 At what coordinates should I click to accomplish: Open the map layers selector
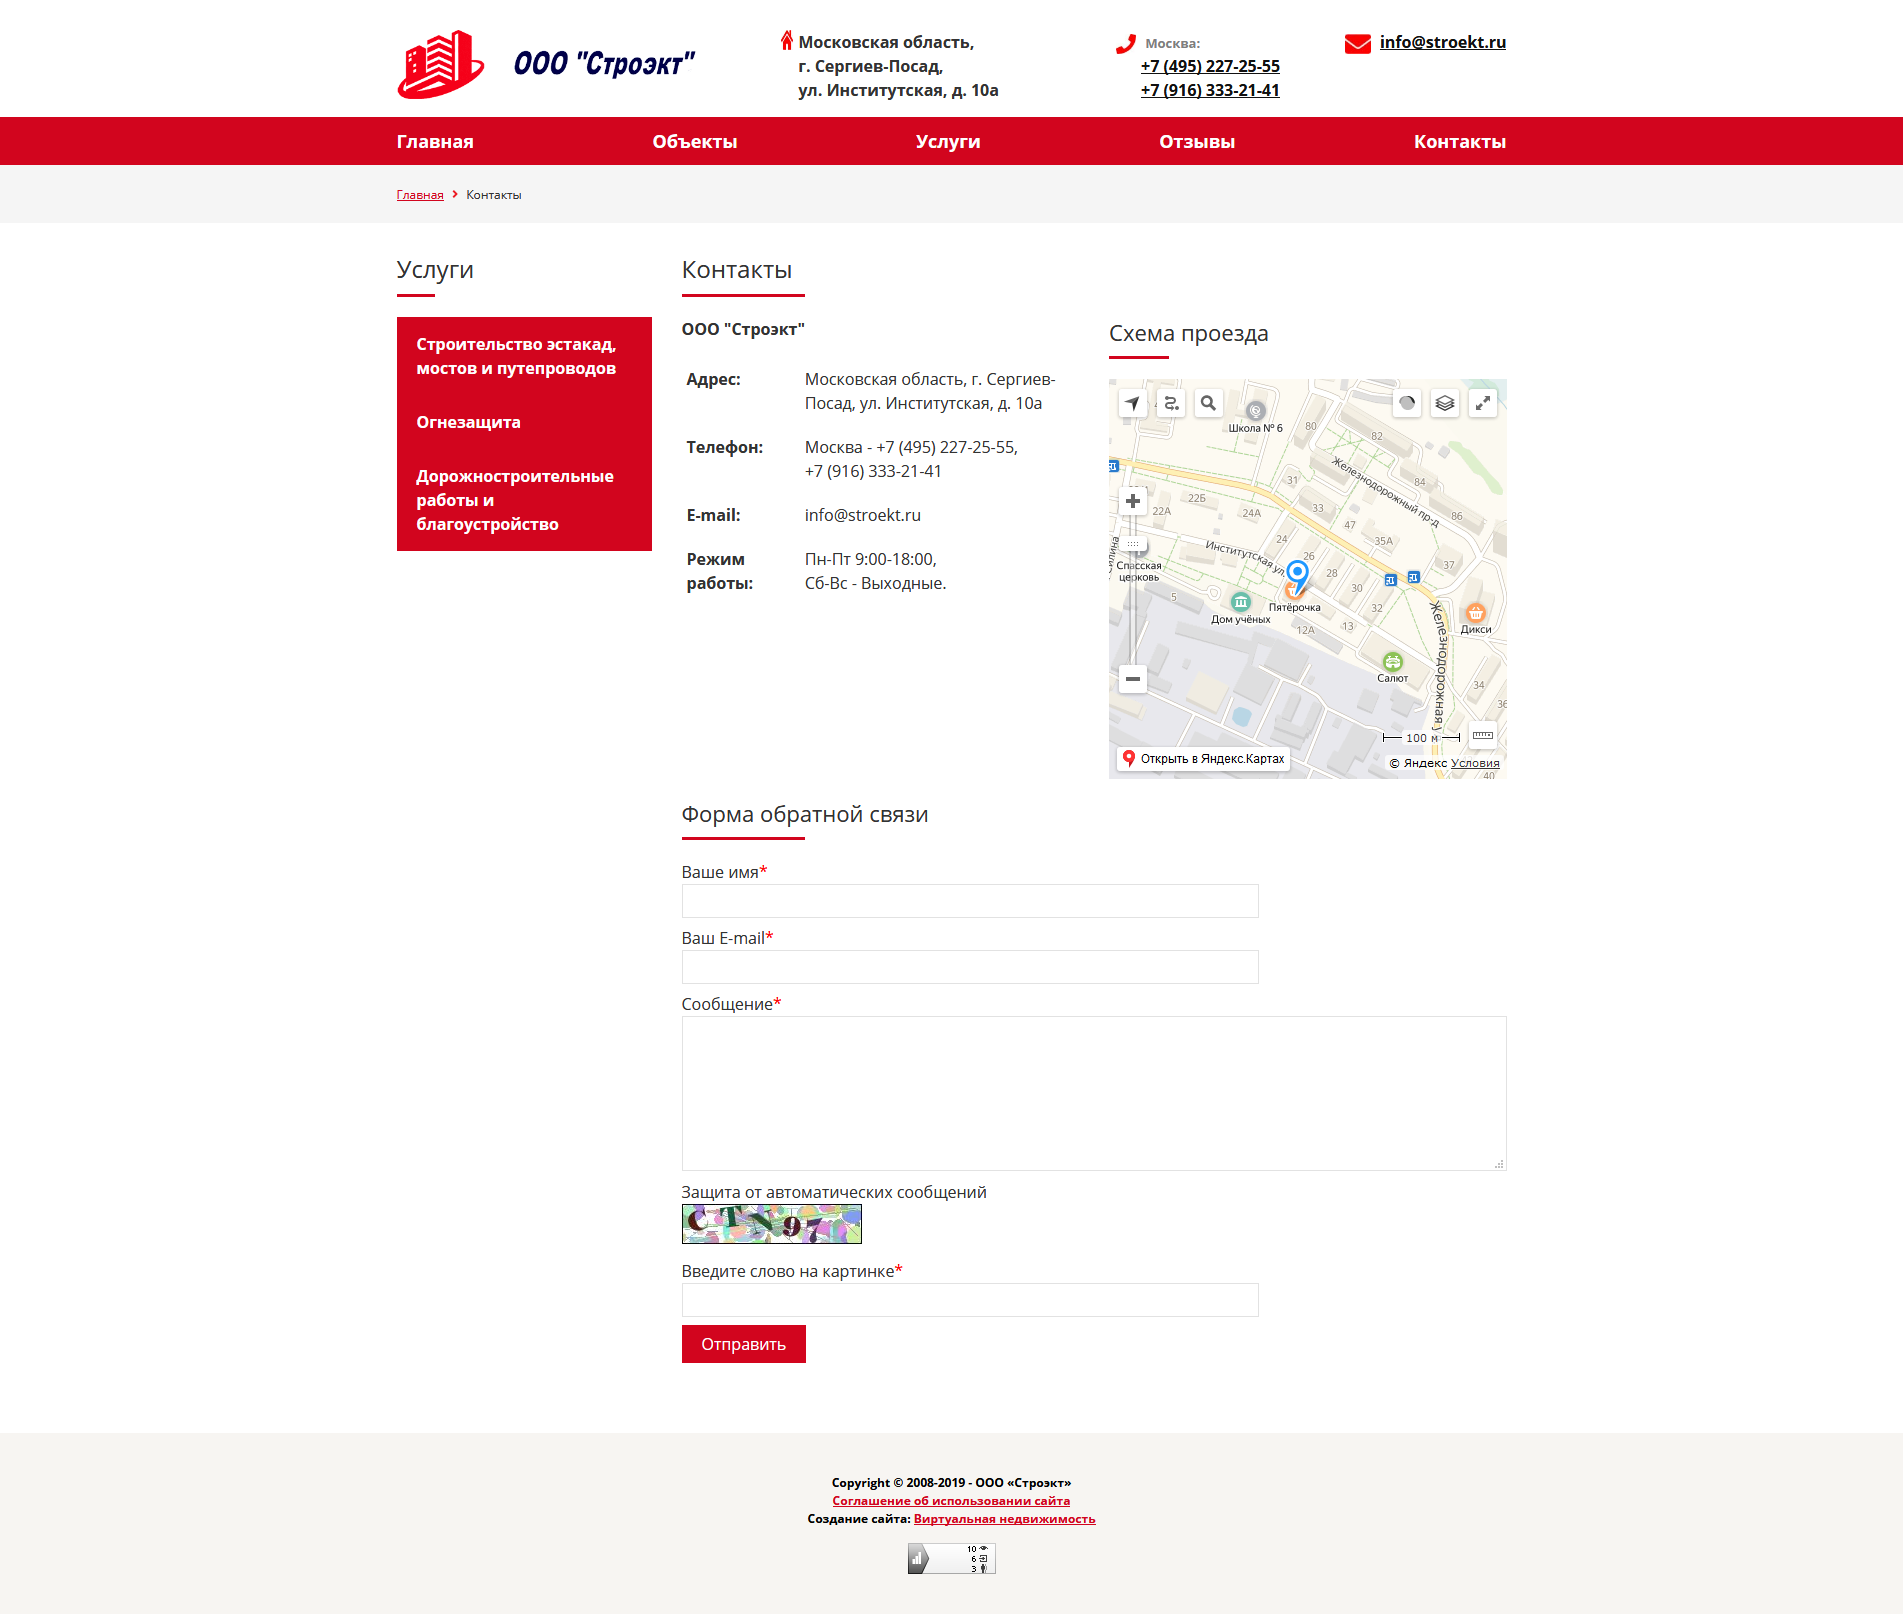(x=1445, y=403)
